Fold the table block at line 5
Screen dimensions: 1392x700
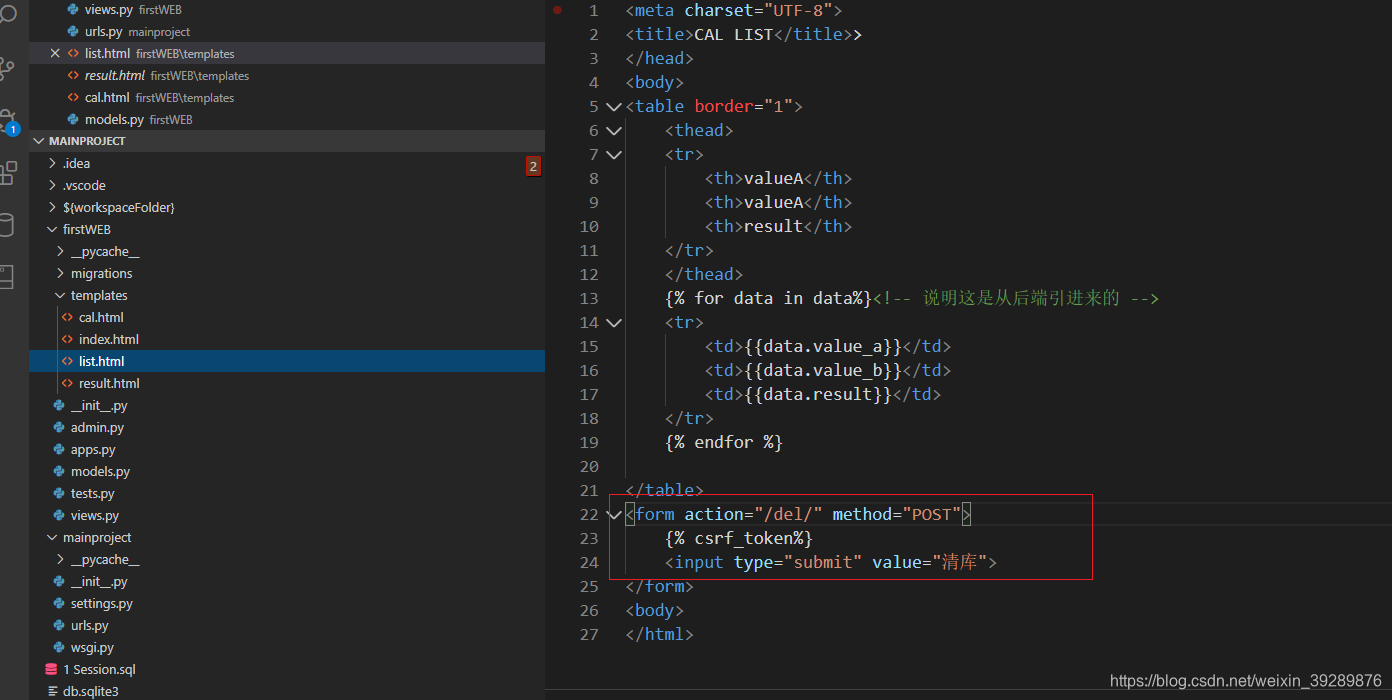click(614, 106)
